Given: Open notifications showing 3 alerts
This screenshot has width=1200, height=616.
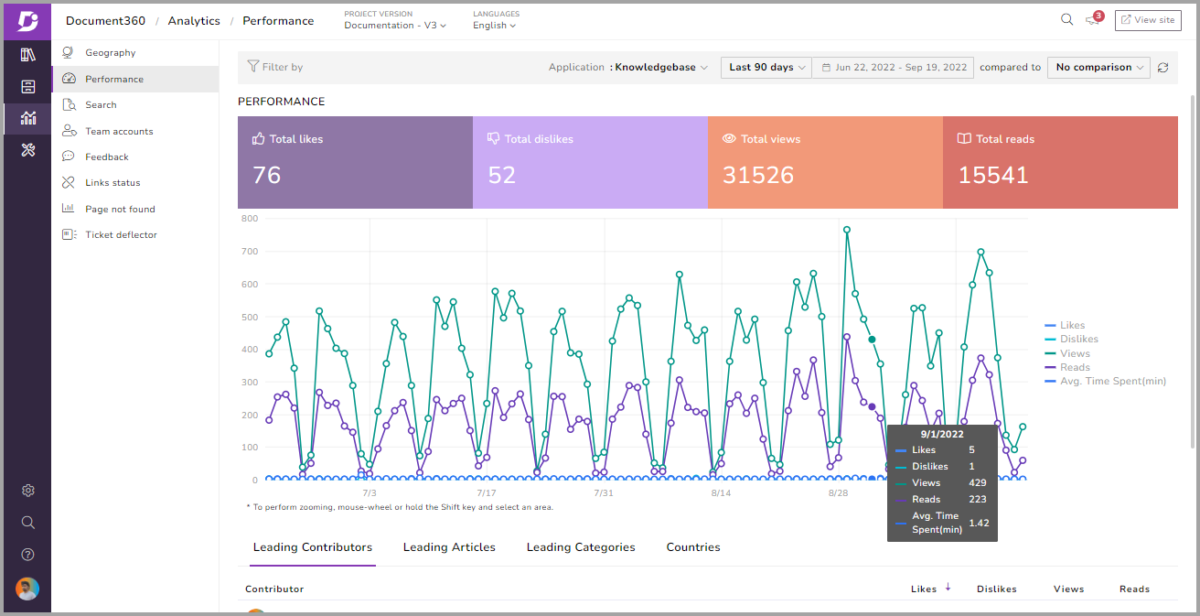Looking at the screenshot, I should pos(1092,20).
